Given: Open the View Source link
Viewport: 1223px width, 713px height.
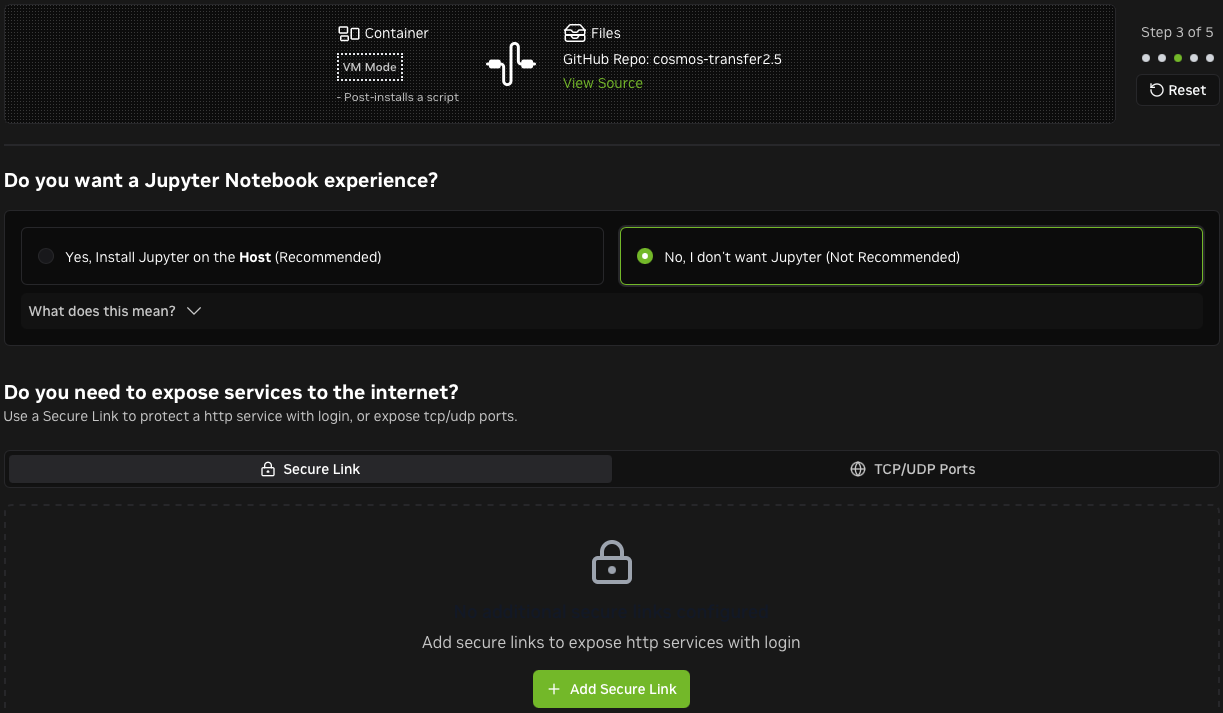Looking at the screenshot, I should tap(603, 83).
